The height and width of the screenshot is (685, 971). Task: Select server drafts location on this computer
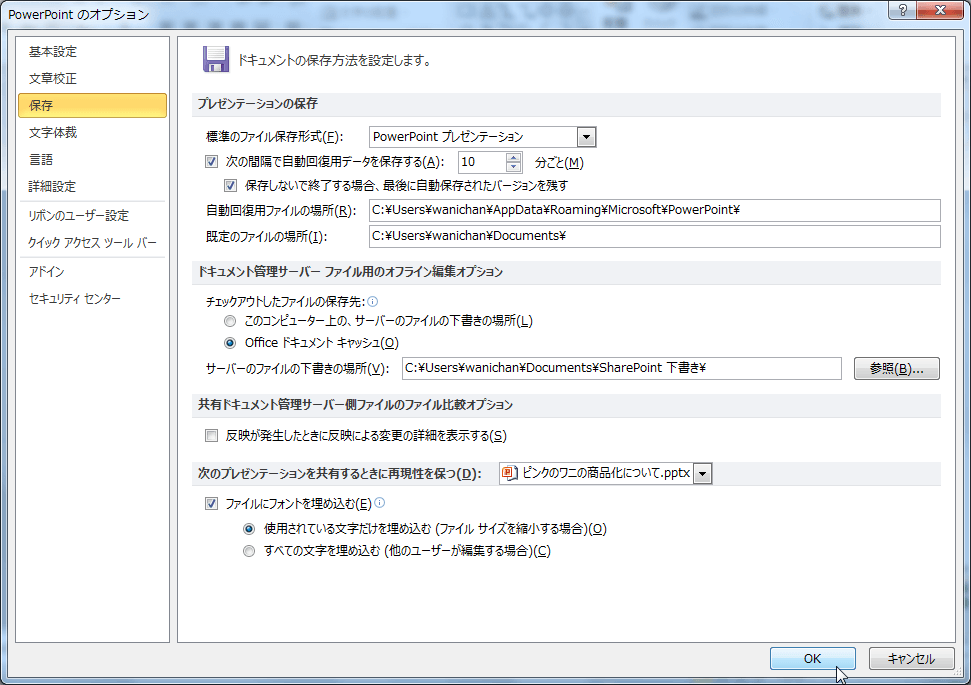(x=230, y=321)
